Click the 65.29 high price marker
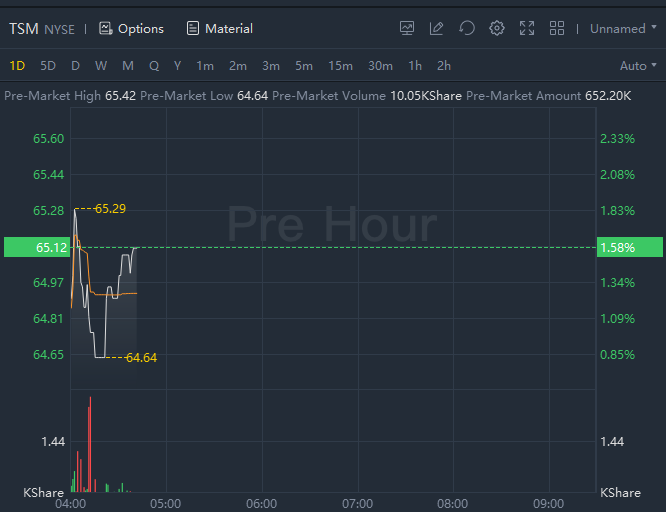Image resolution: width=666 pixels, height=512 pixels. click(110, 209)
